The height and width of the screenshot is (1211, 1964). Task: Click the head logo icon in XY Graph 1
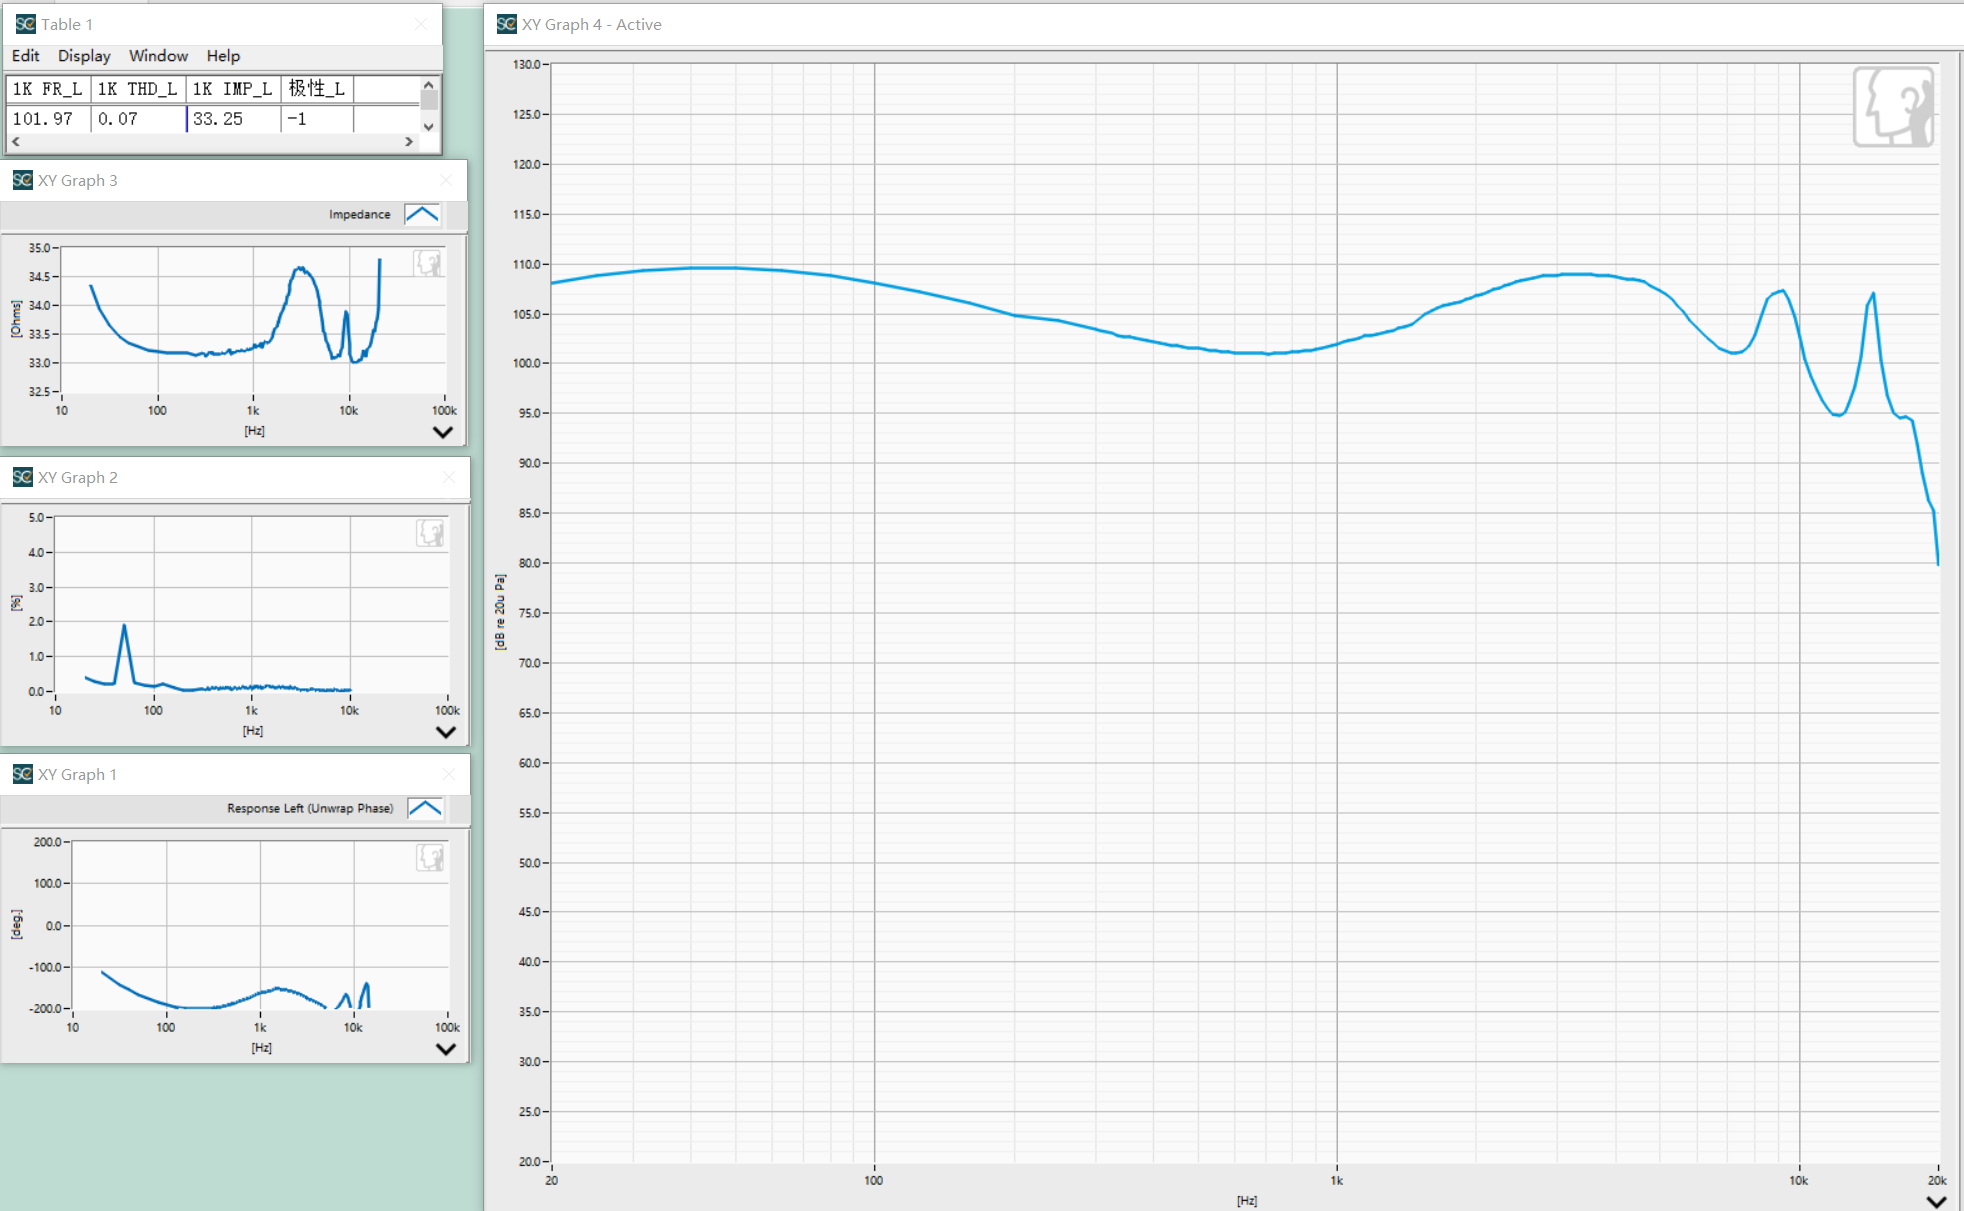pyautogui.click(x=430, y=857)
